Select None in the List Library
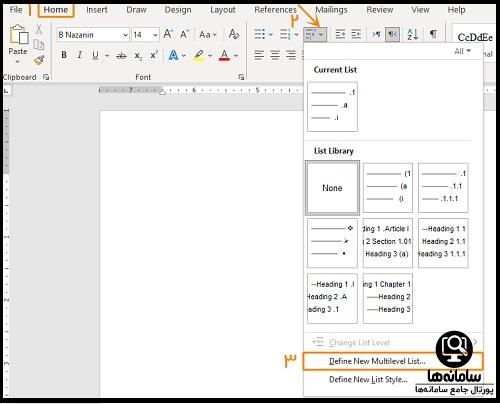This screenshot has width=500, height=404. pyautogui.click(x=332, y=188)
